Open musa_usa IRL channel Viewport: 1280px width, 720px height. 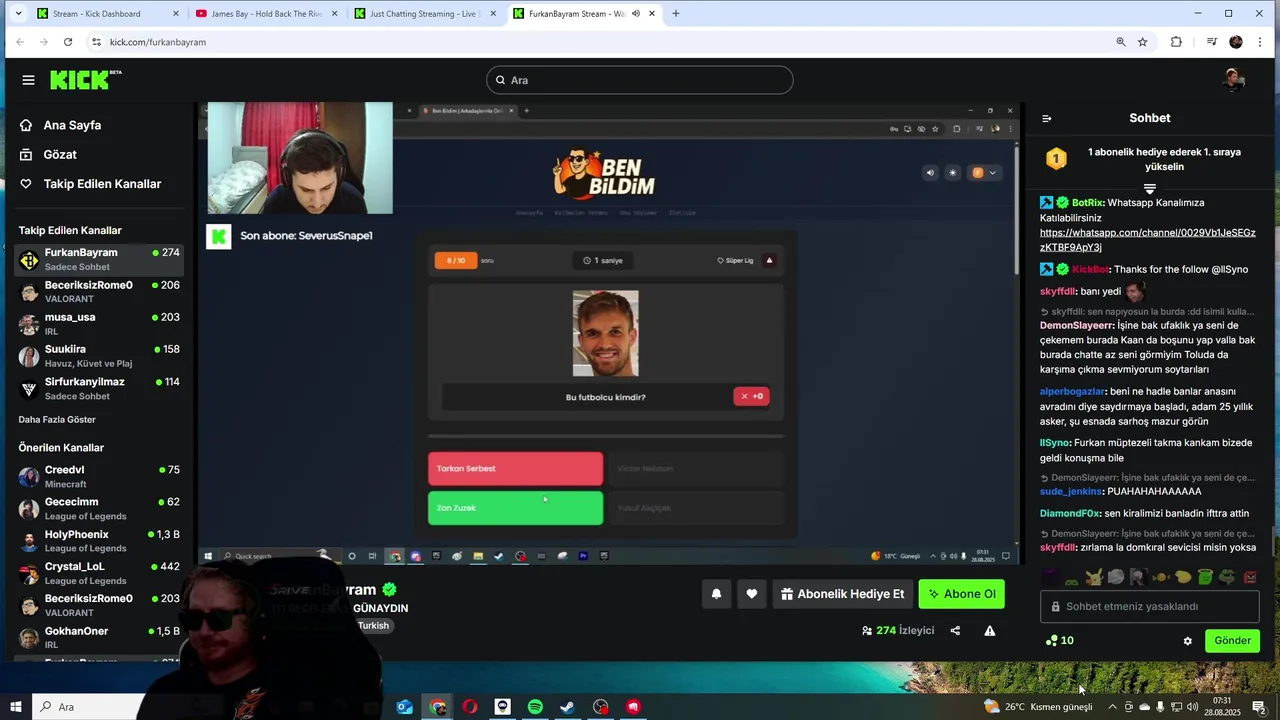(x=98, y=323)
